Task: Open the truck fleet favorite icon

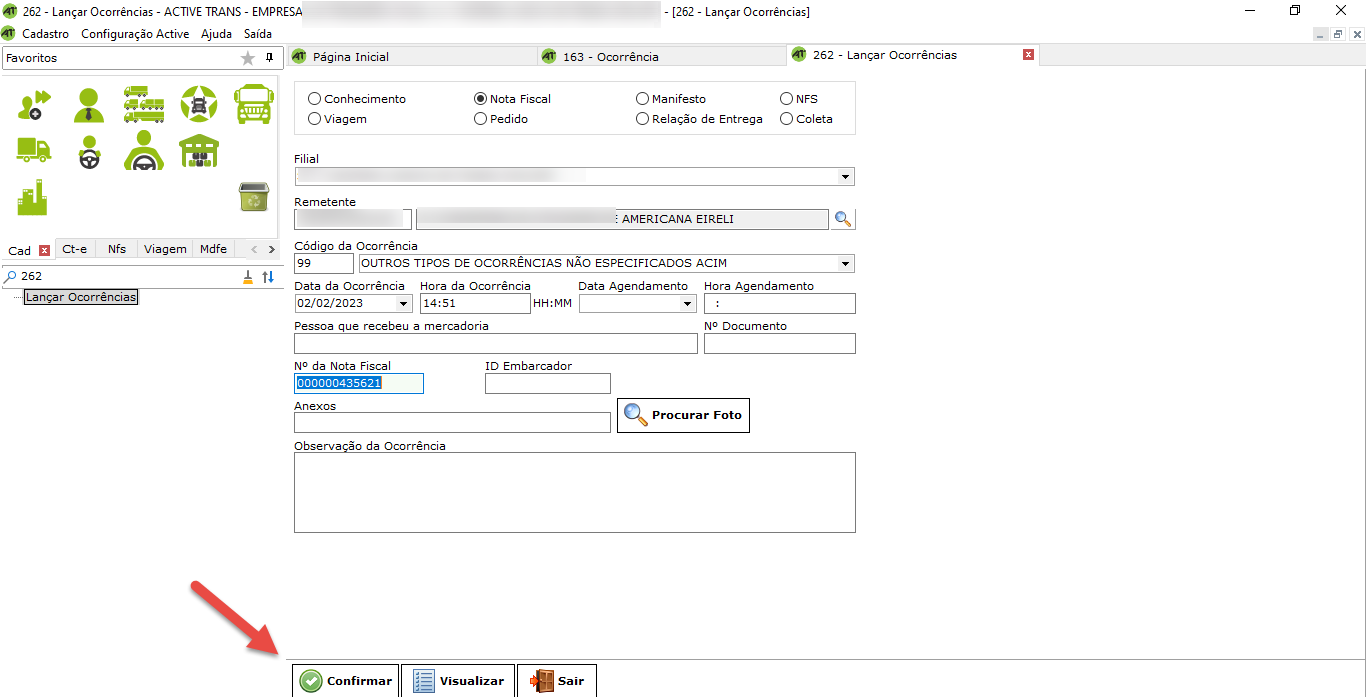Action: tap(144, 104)
